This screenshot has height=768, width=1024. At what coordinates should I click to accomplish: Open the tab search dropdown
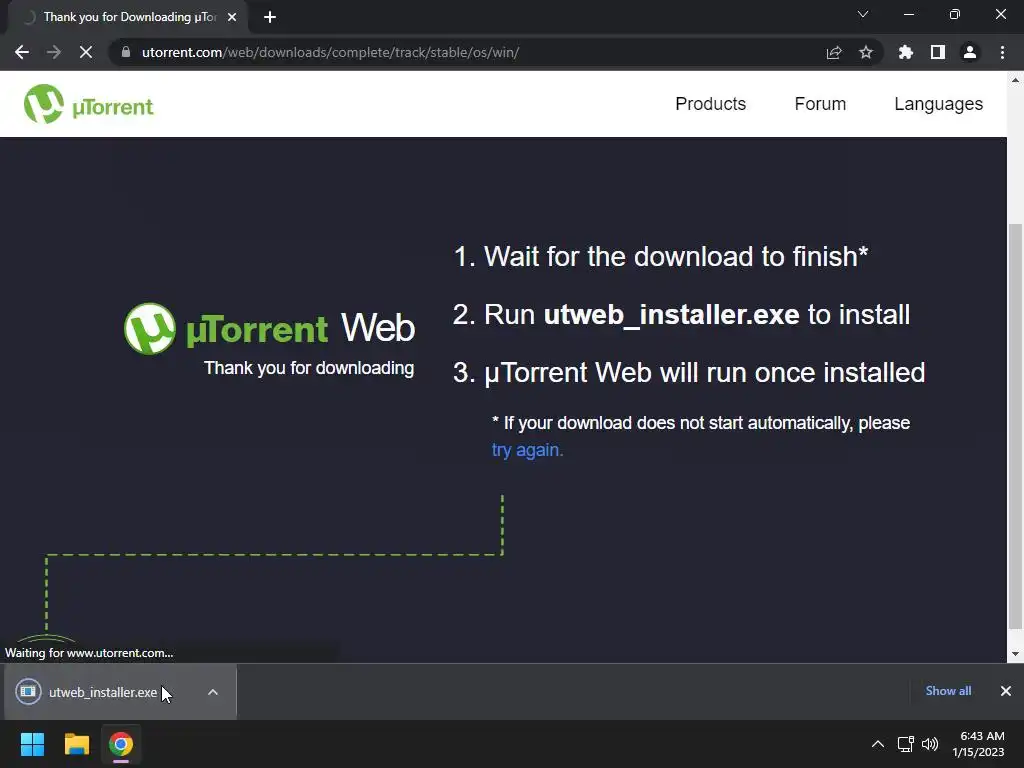pyautogui.click(x=863, y=14)
